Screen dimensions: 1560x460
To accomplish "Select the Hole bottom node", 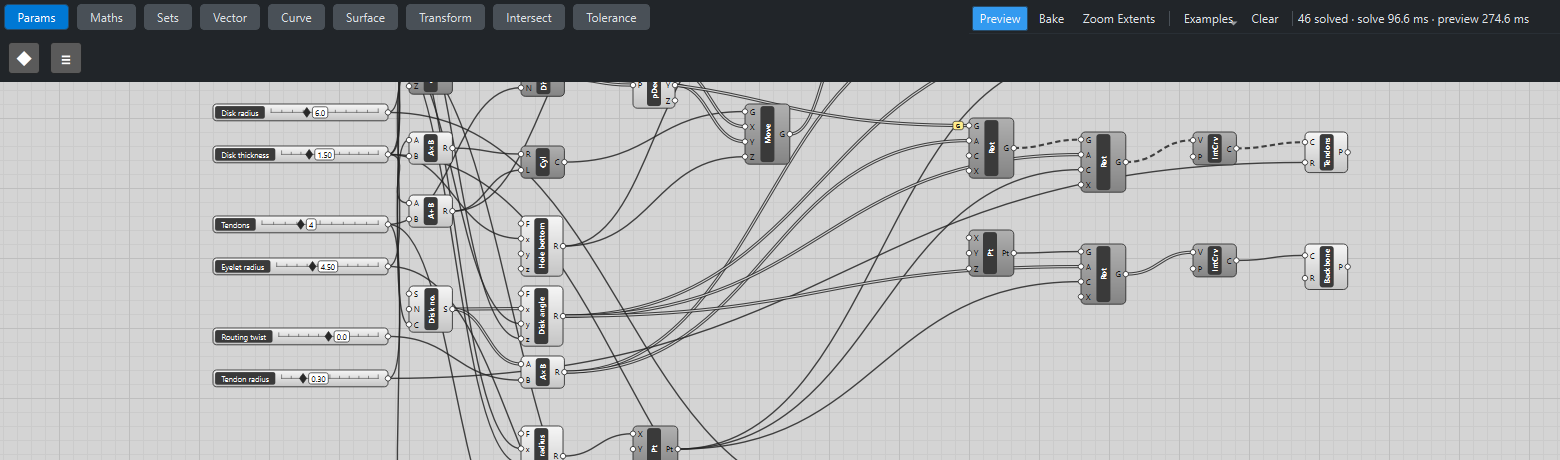I will pyautogui.click(x=542, y=246).
